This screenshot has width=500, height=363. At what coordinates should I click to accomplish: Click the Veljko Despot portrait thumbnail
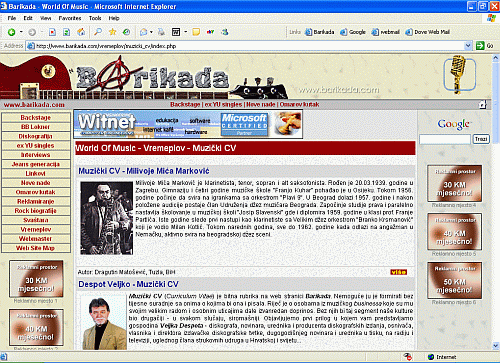(104, 323)
